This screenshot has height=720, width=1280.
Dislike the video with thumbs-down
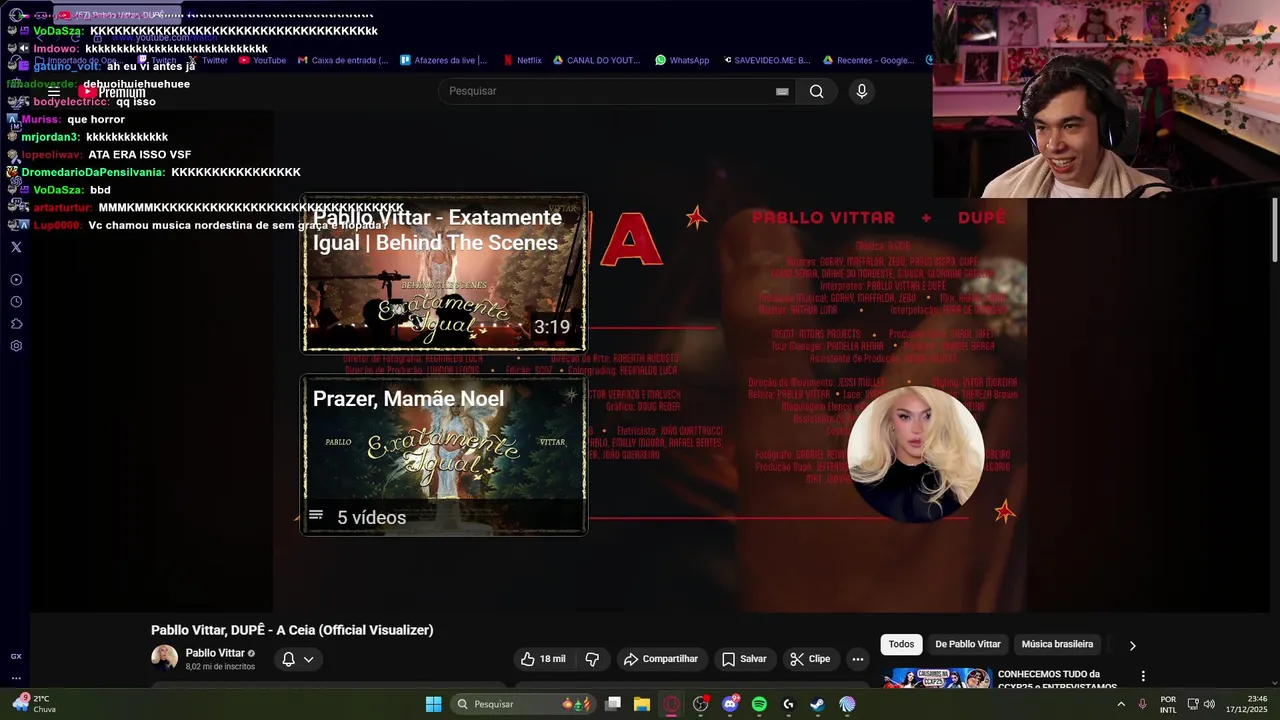click(x=592, y=659)
